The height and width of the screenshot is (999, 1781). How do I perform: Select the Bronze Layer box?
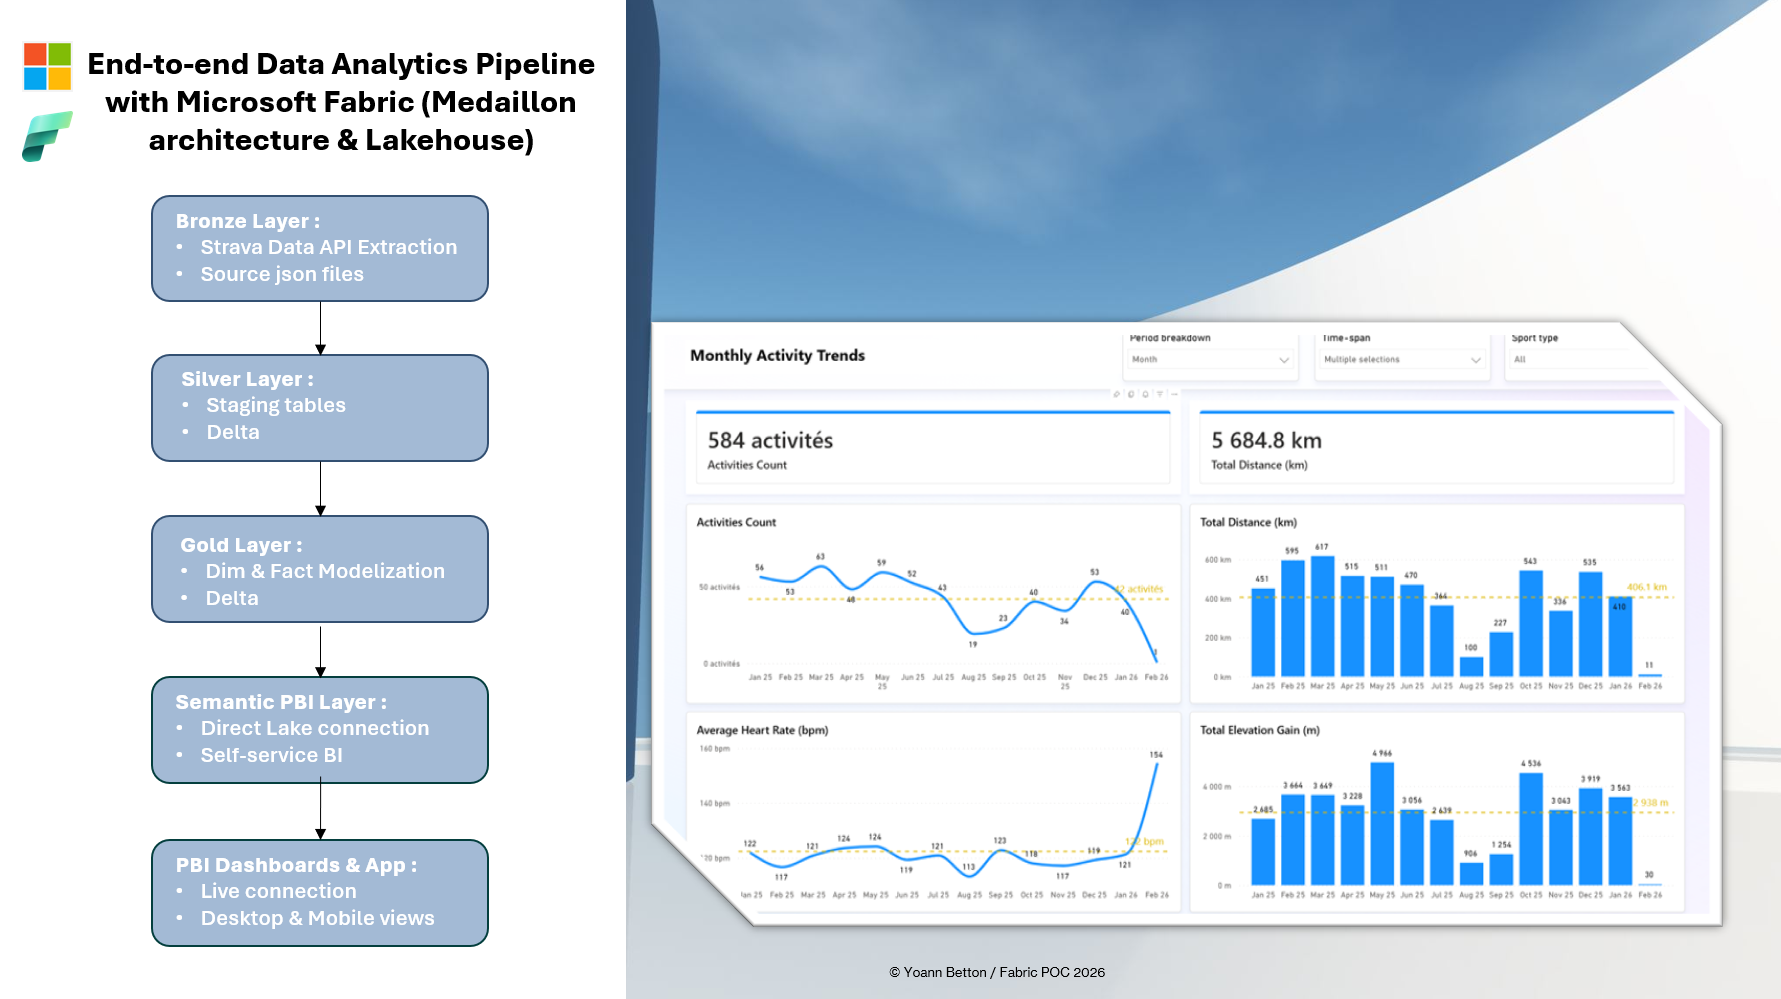320,248
